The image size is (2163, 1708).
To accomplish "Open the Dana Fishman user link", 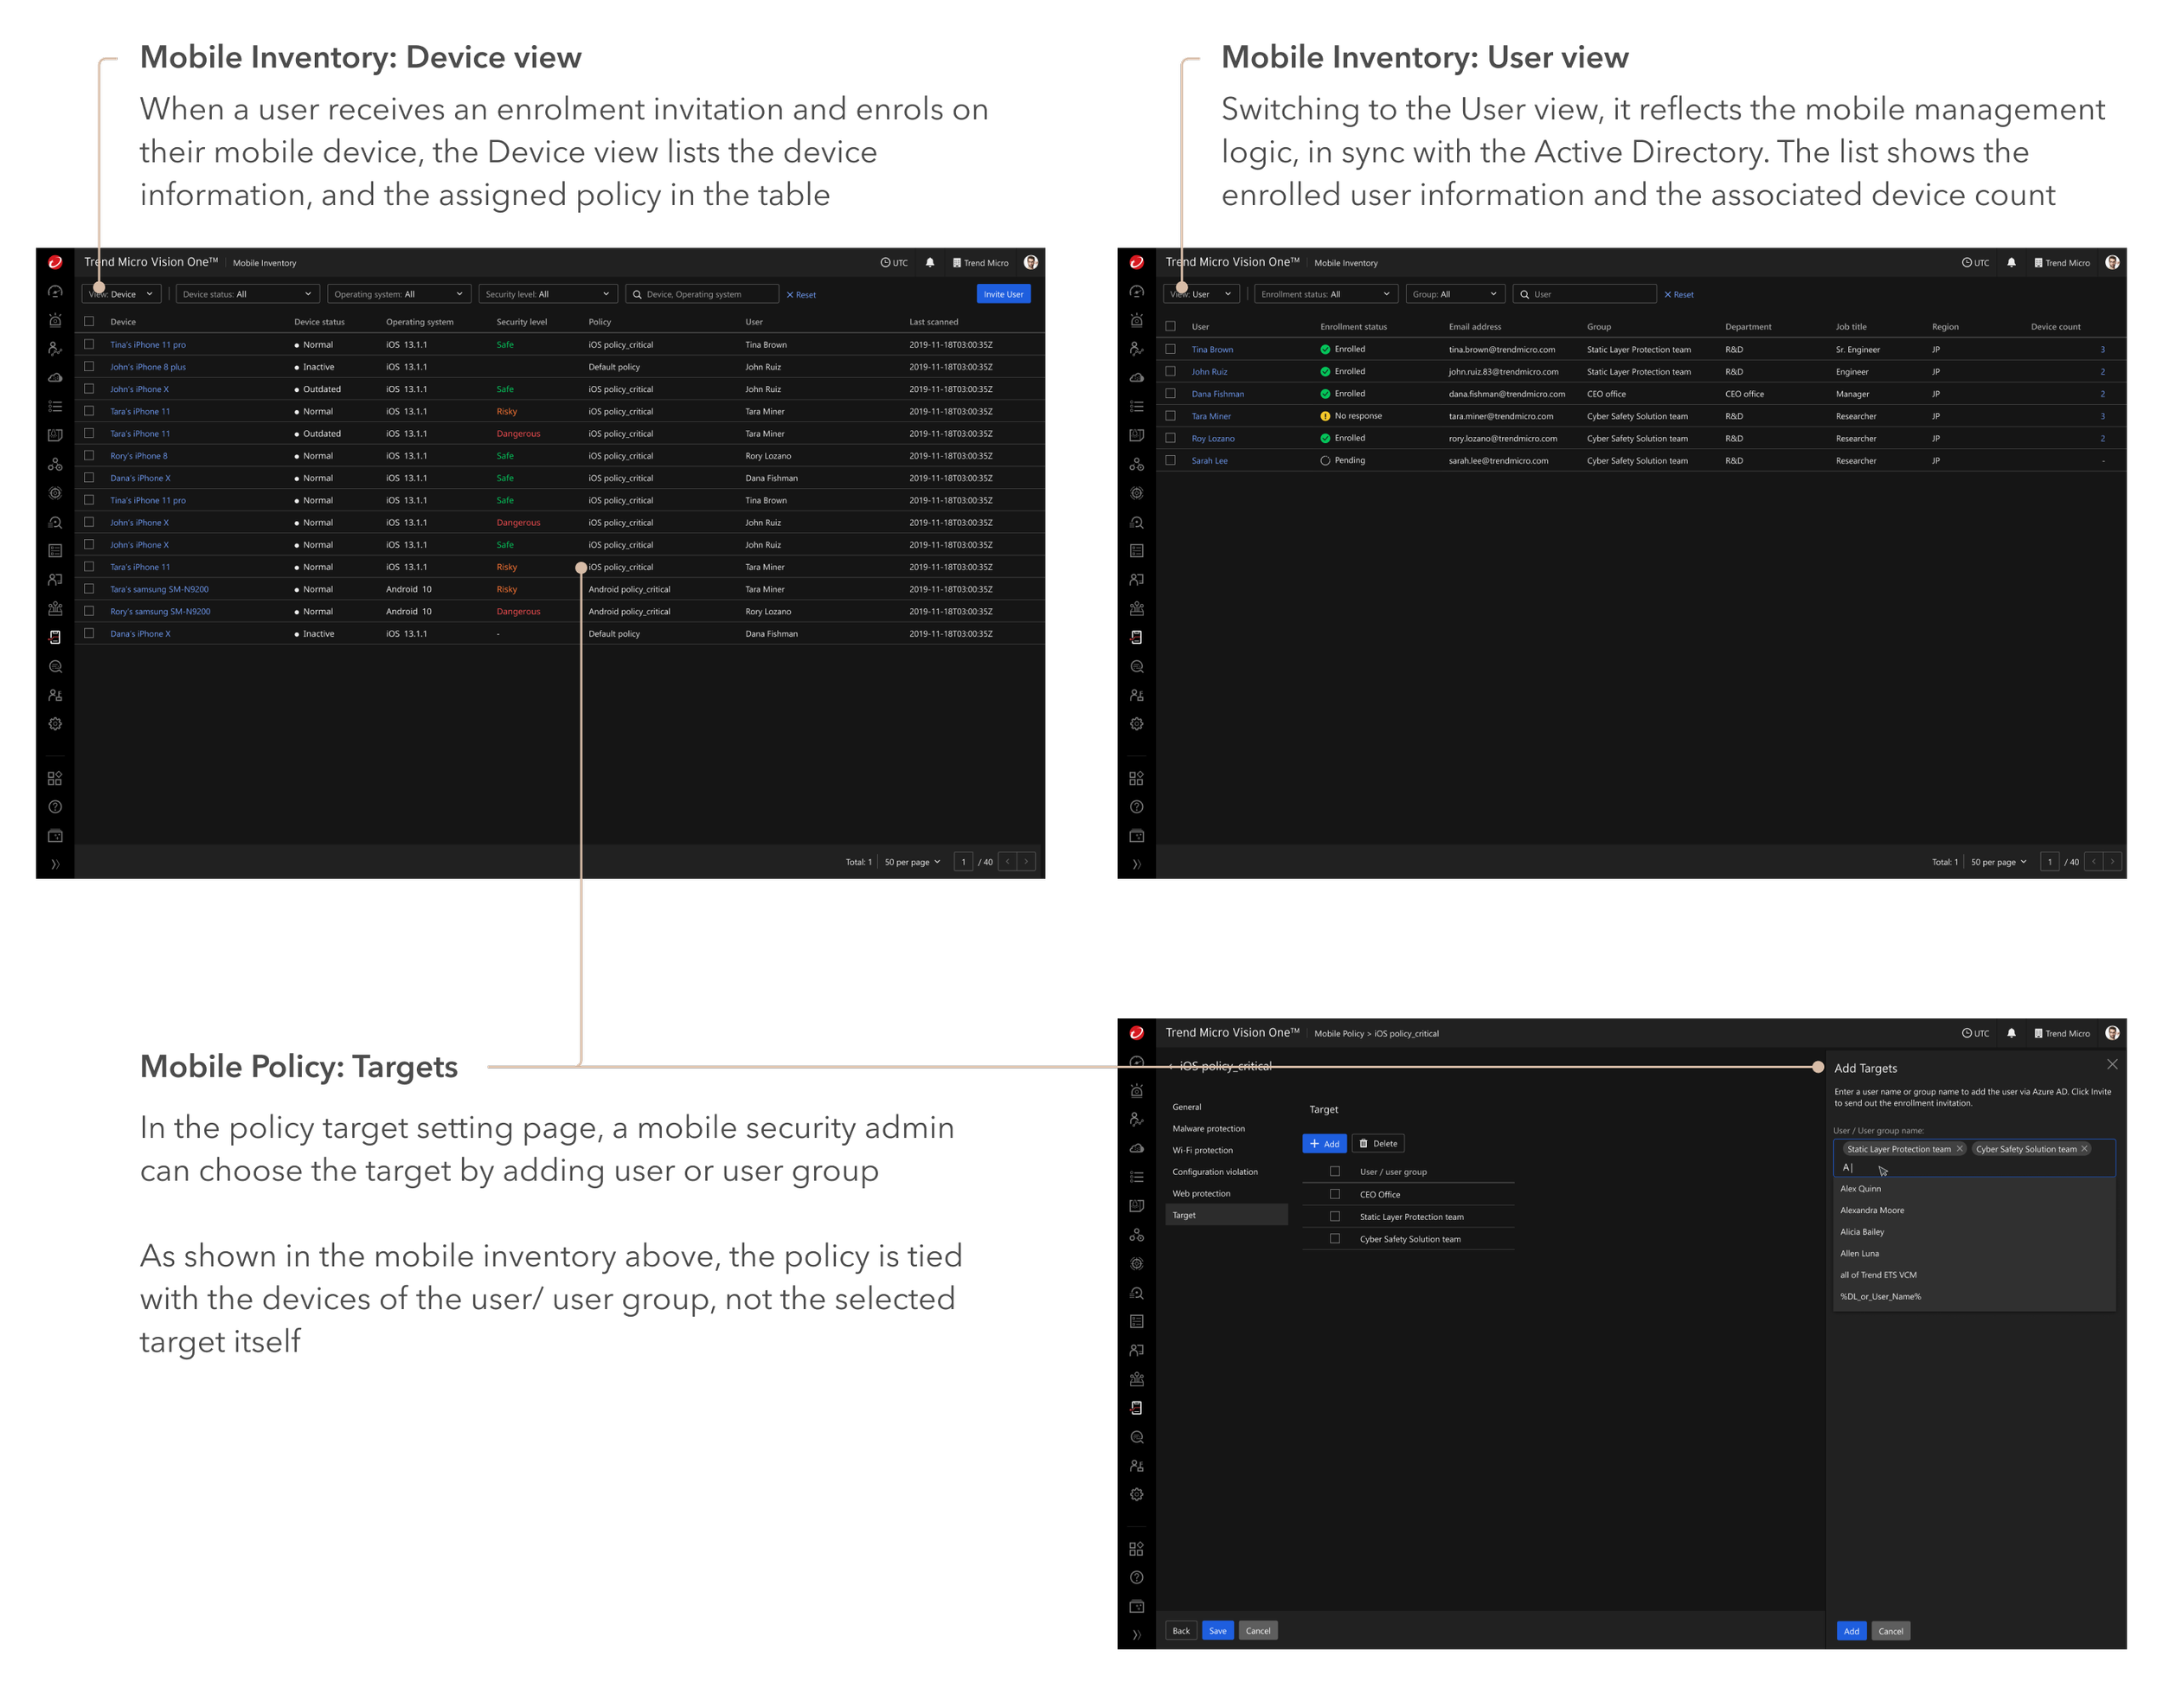I will tap(1217, 394).
